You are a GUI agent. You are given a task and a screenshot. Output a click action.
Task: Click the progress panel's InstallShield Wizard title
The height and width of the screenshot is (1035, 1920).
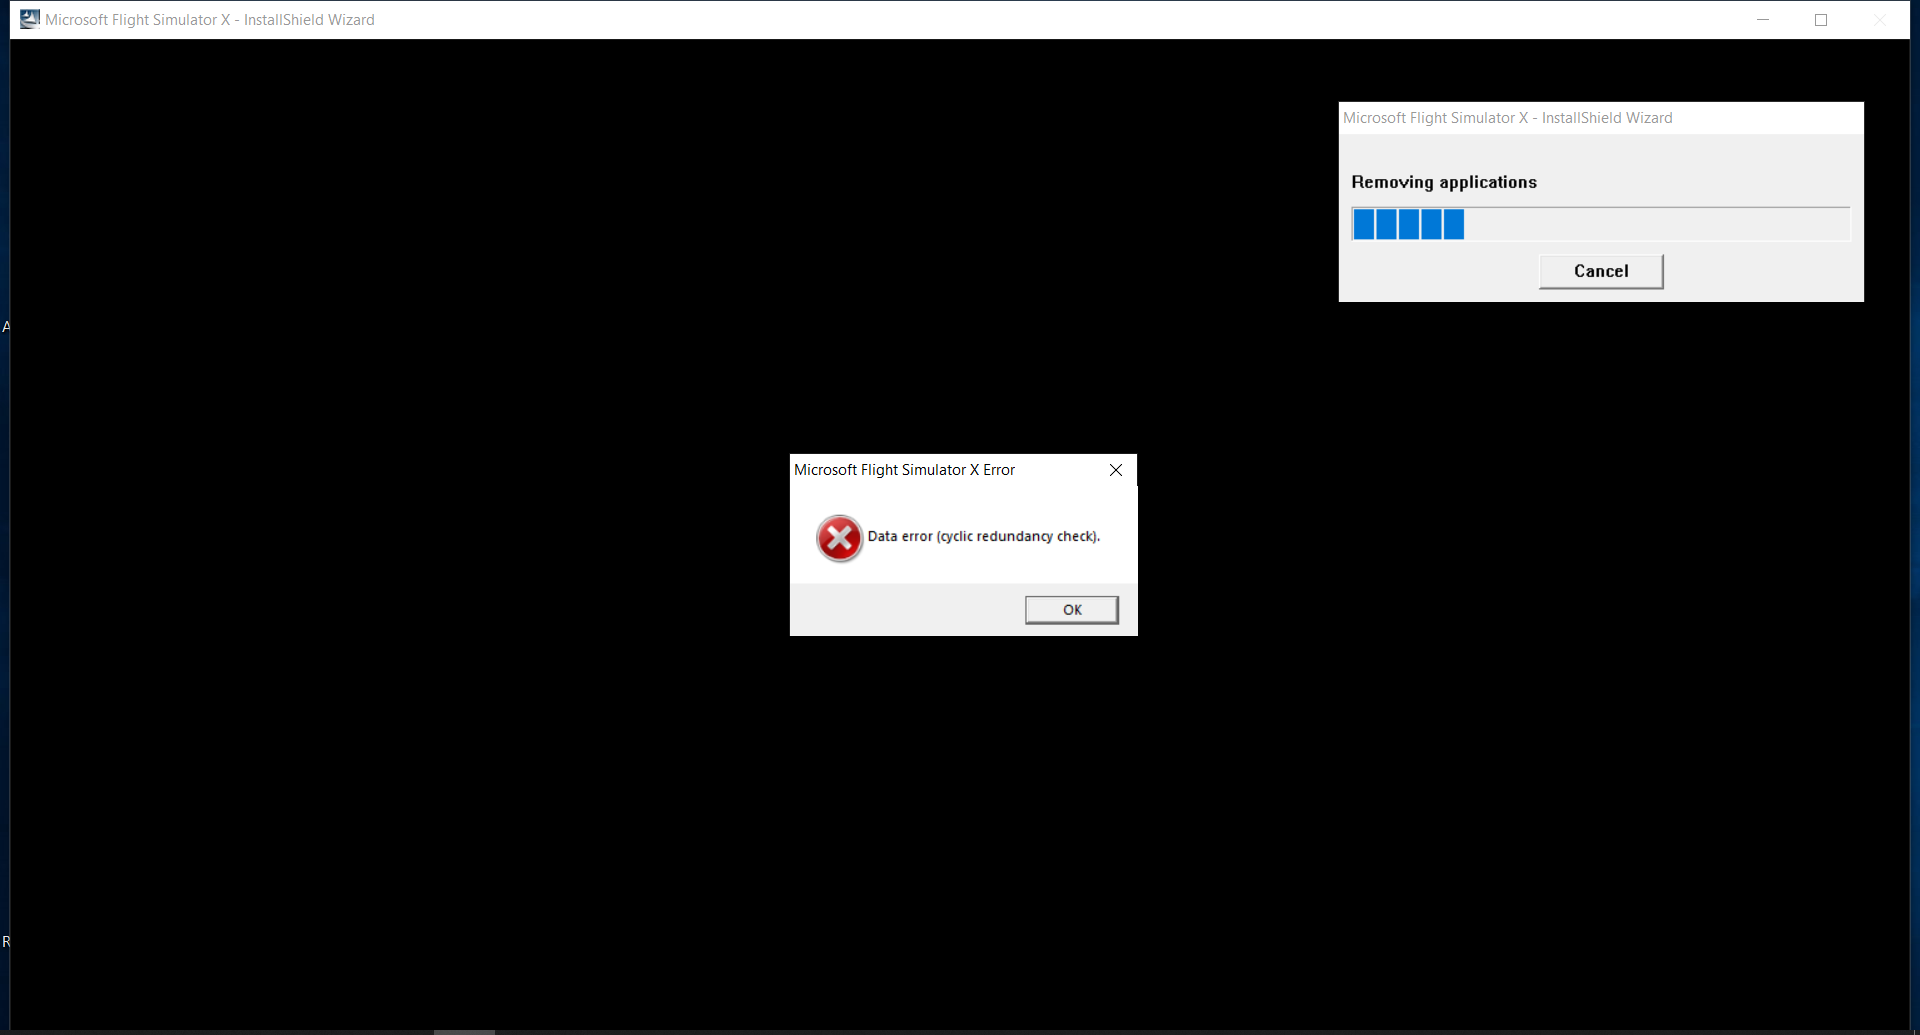pyautogui.click(x=1507, y=118)
